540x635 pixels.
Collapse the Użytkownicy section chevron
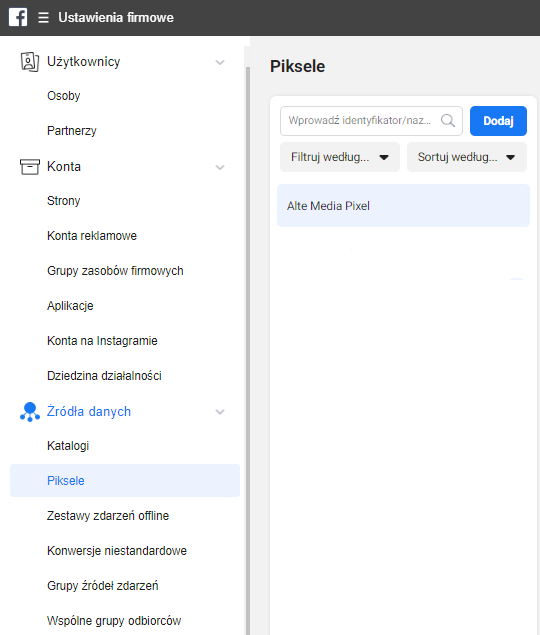(220, 62)
